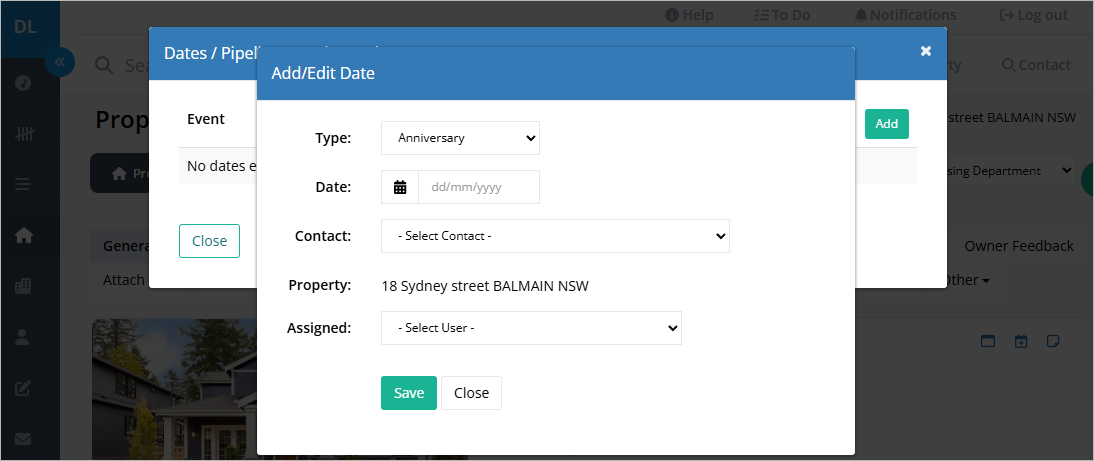Open the person contacts sidebar icon

click(23, 337)
